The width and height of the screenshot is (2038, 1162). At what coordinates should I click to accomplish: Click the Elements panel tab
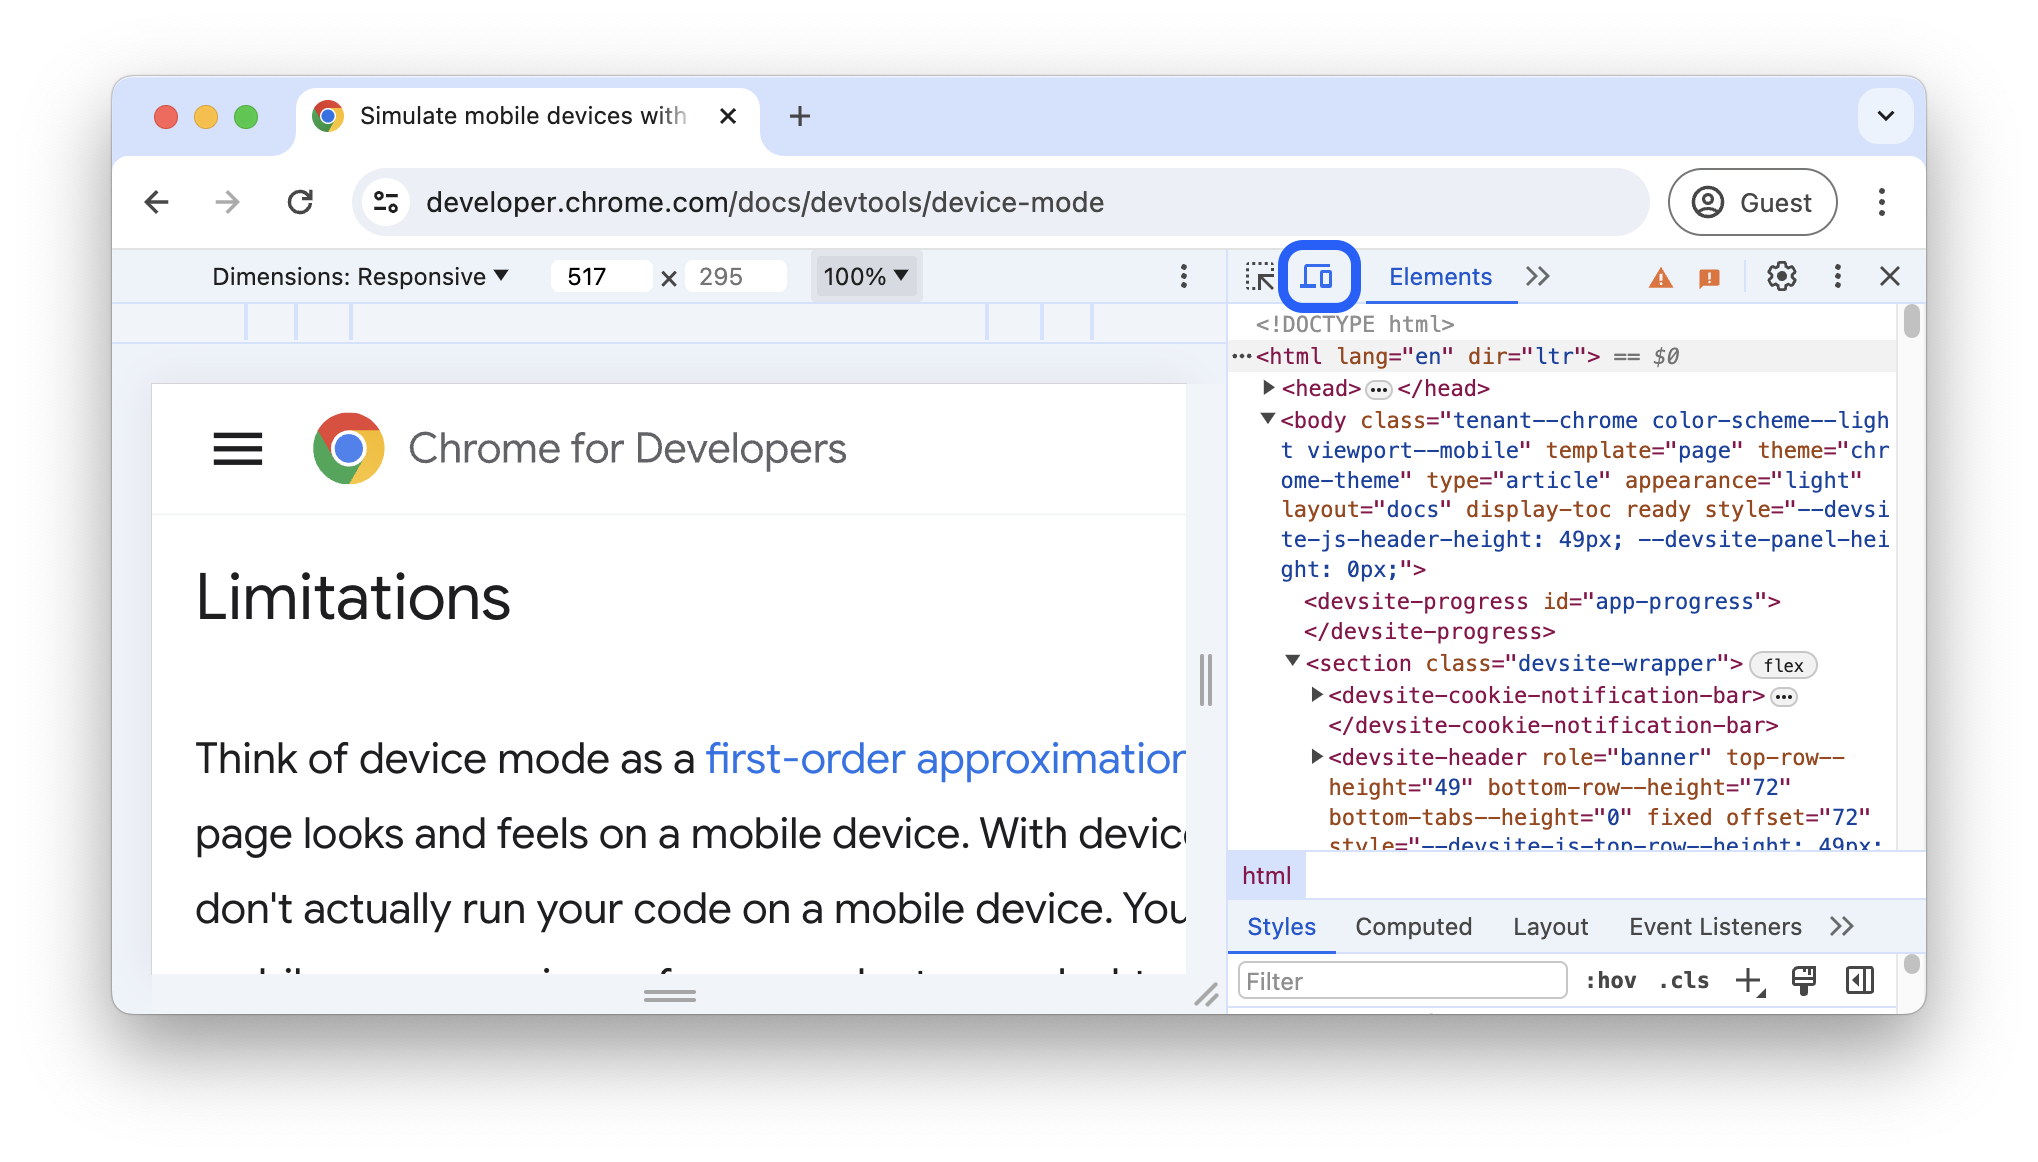tap(1439, 274)
